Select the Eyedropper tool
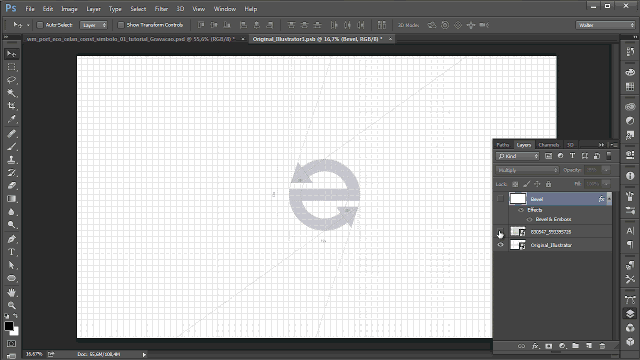 (x=11, y=119)
